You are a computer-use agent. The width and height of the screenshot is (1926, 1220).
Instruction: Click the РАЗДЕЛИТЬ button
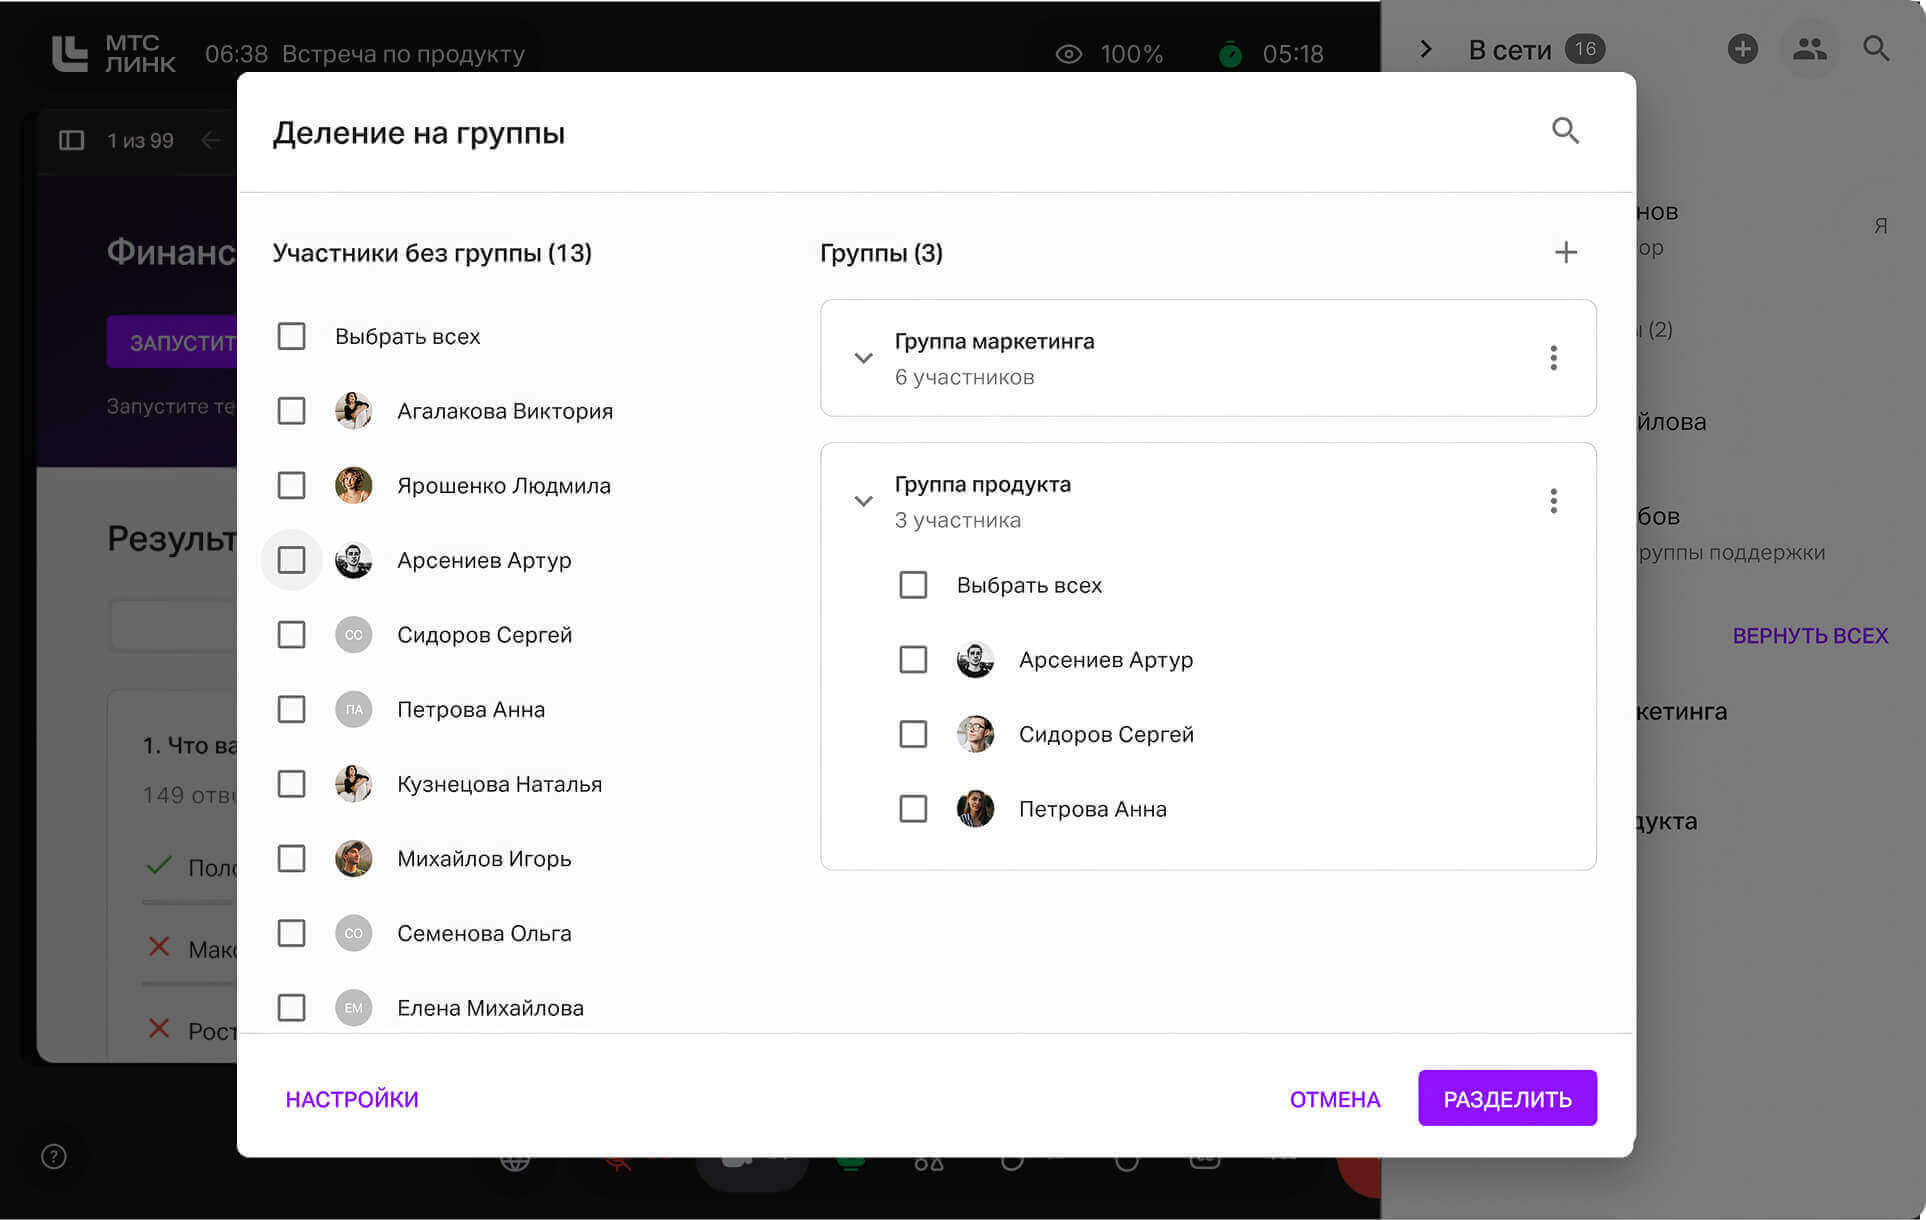(x=1507, y=1099)
